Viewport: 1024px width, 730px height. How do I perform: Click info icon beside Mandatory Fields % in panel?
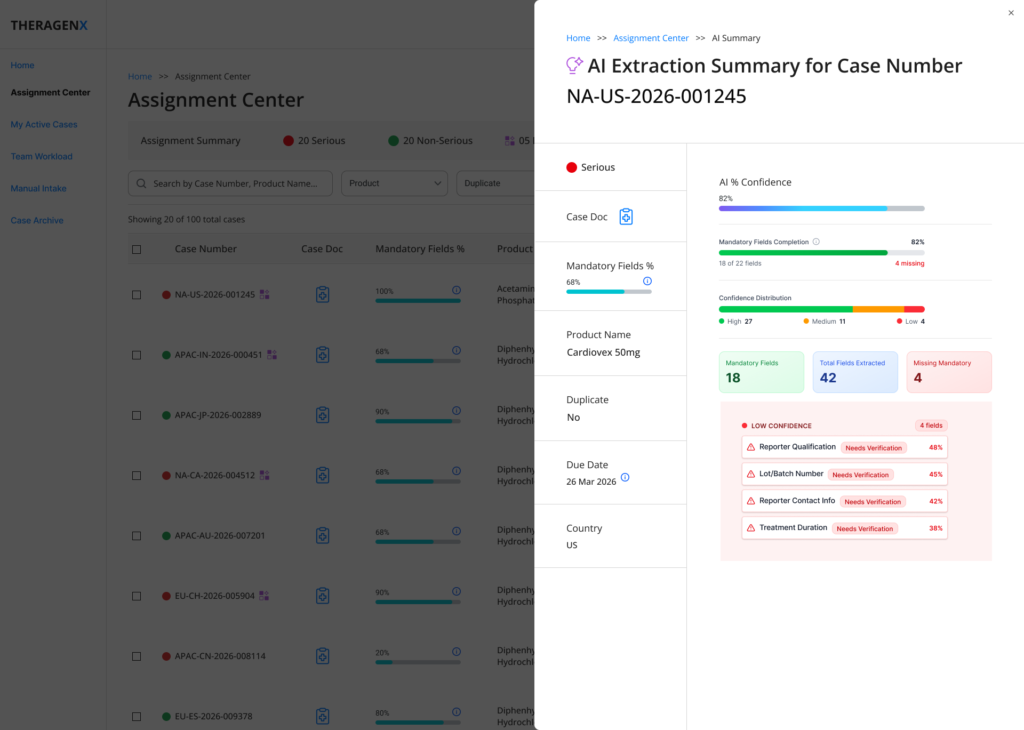tap(647, 281)
